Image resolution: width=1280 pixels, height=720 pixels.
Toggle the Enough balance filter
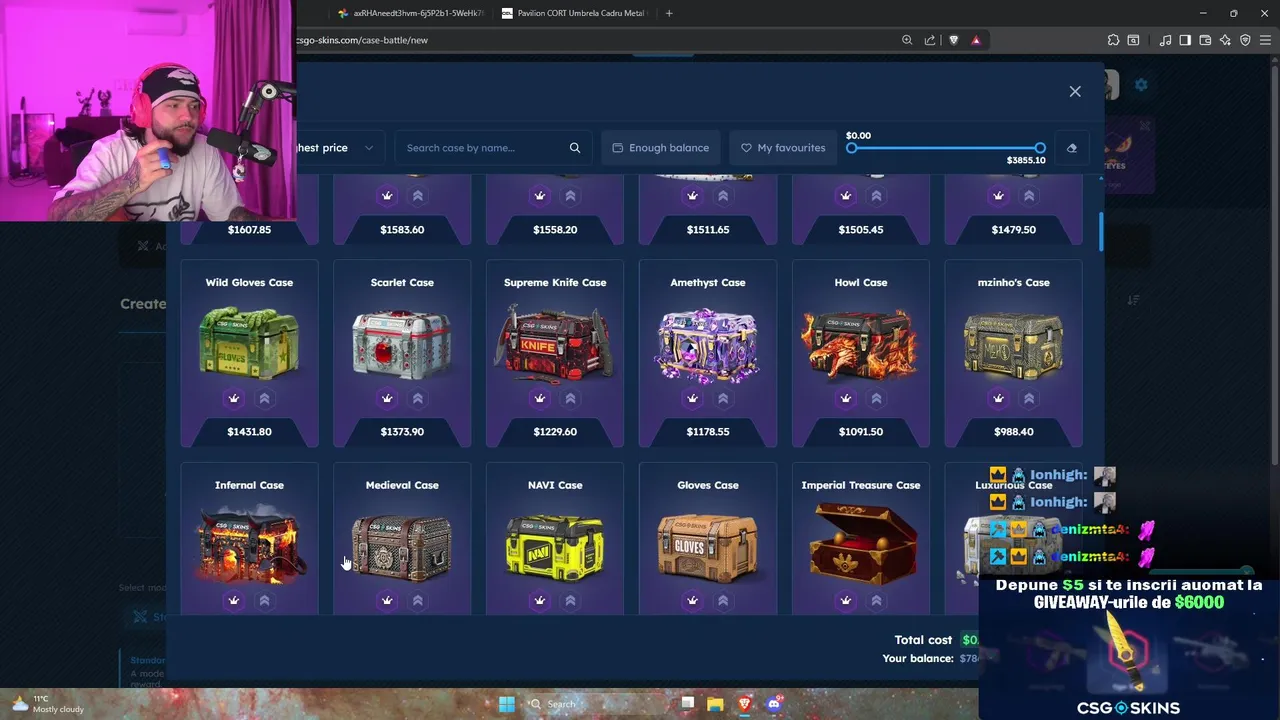tap(661, 148)
